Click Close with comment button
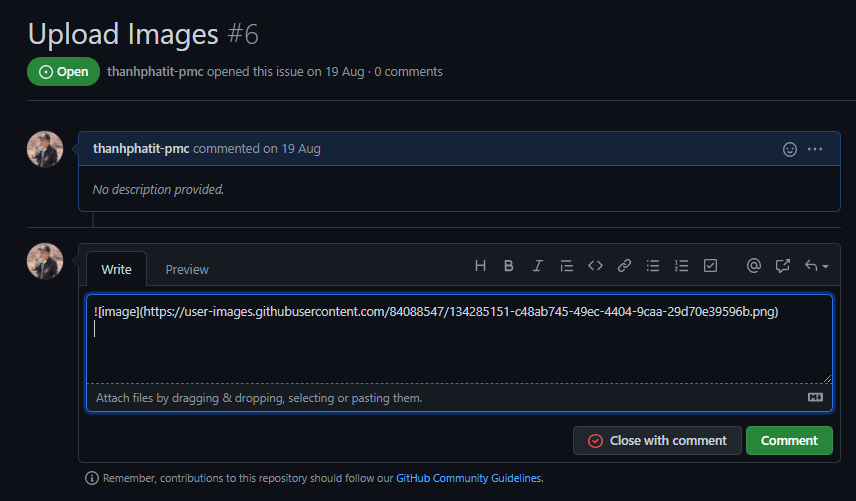Screen dimensions: 856x501 click(x=657, y=440)
